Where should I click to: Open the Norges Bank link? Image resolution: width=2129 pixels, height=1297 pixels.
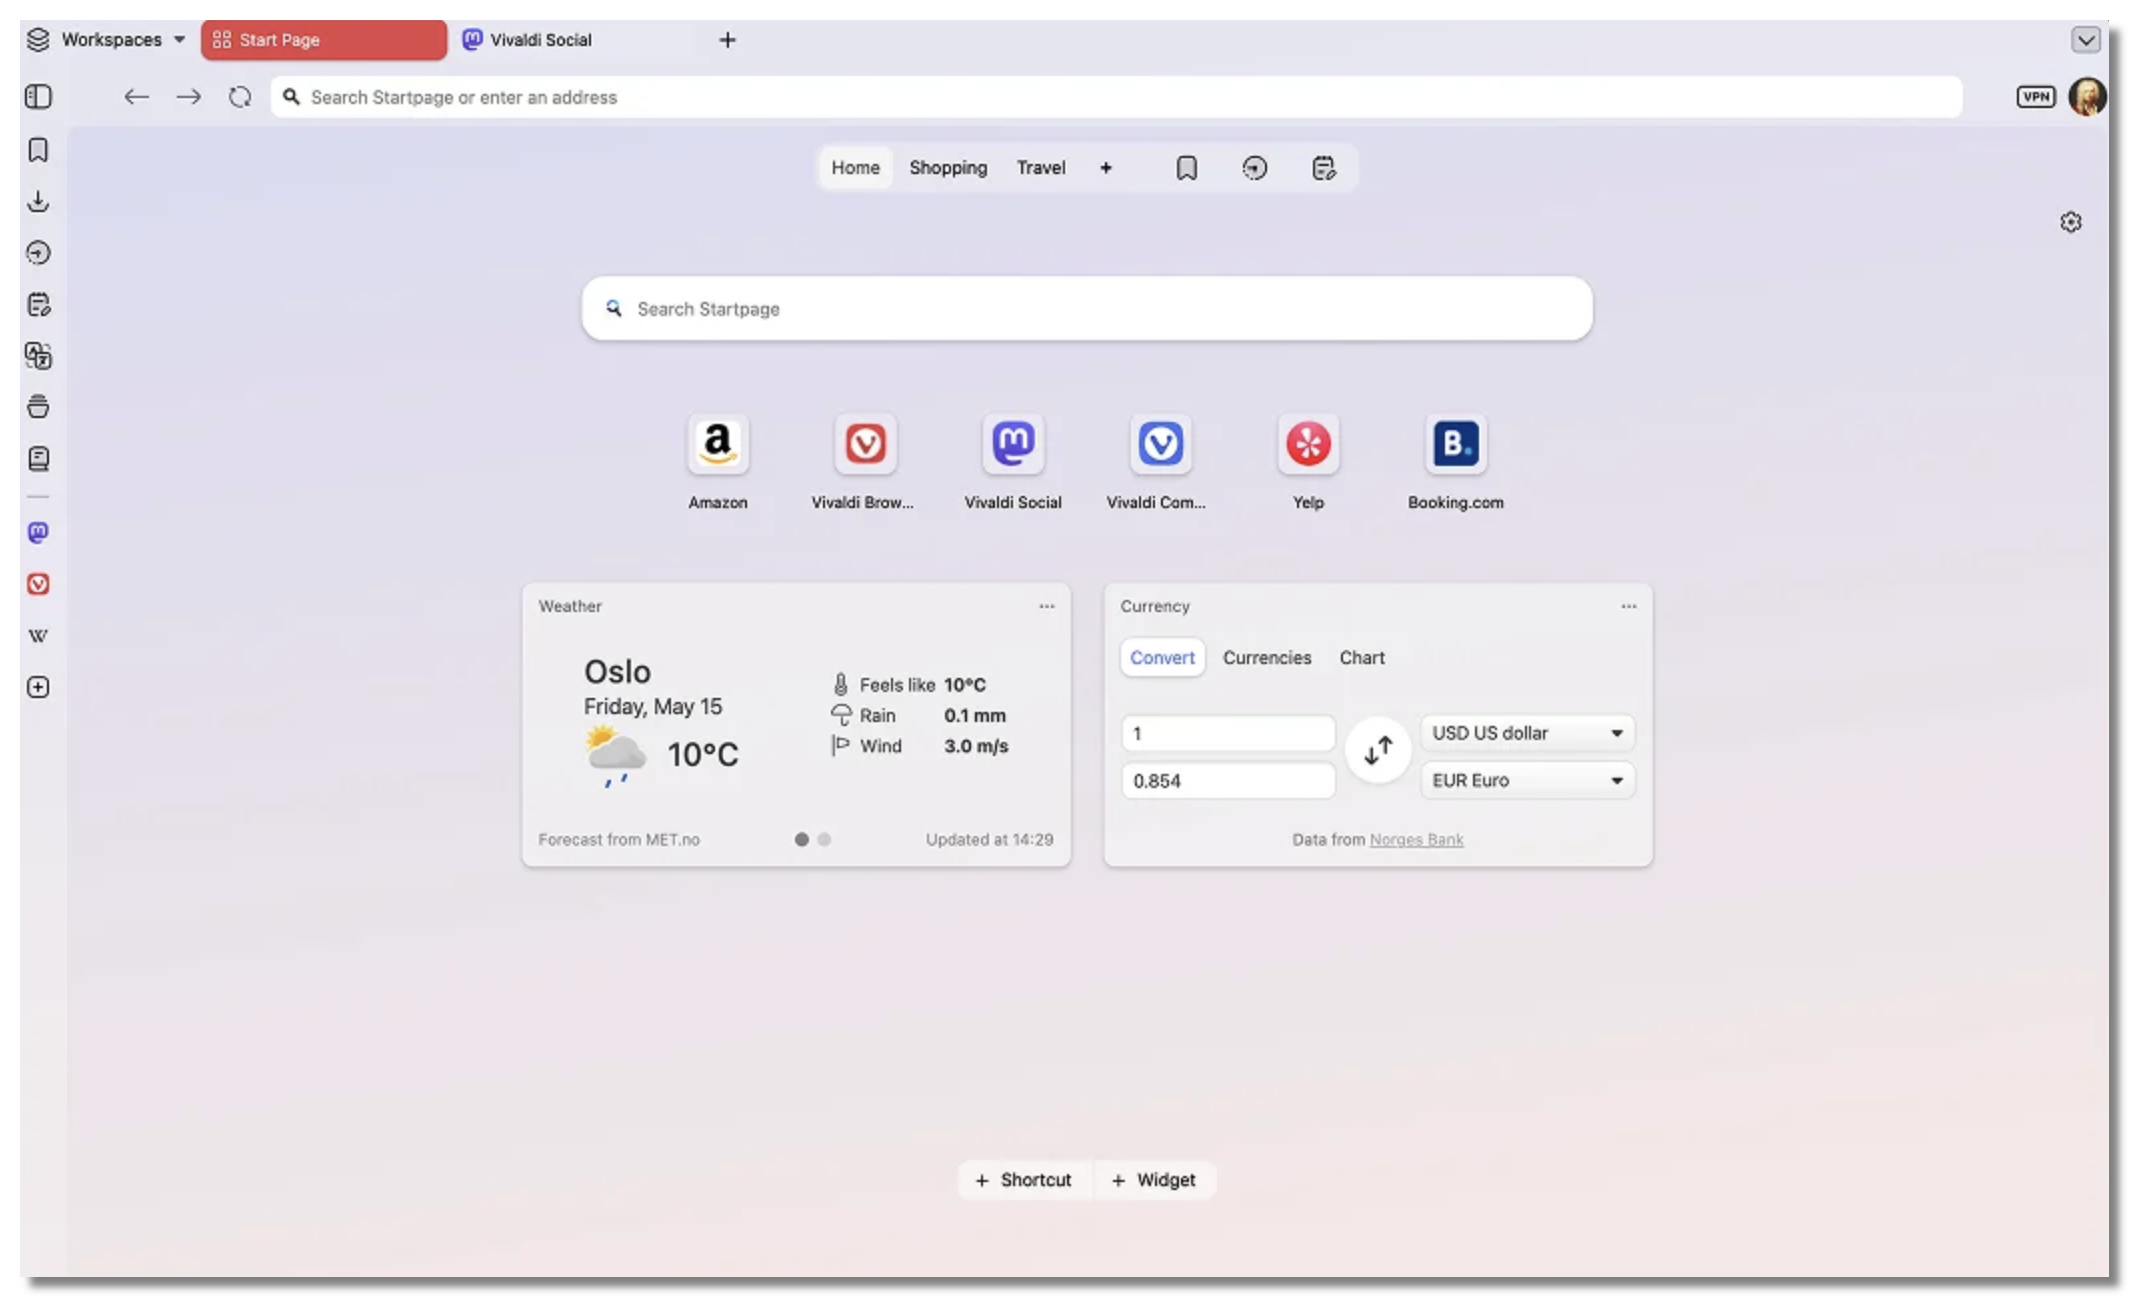click(1416, 840)
